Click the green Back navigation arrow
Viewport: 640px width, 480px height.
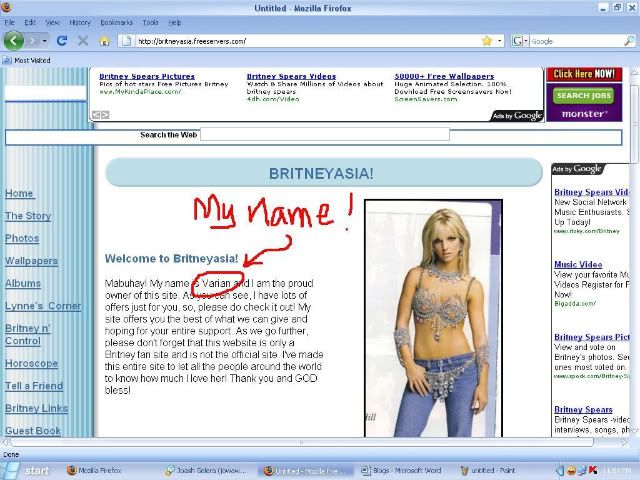[x=13, y=41]
